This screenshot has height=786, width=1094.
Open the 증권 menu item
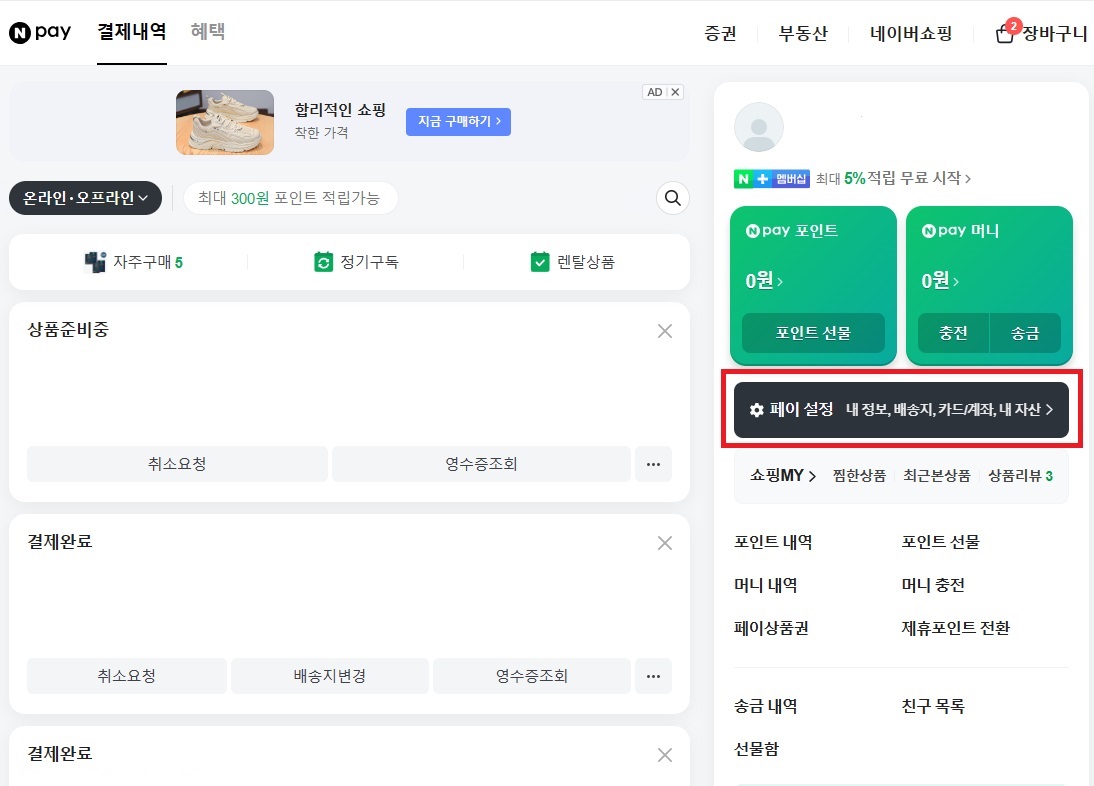point(721,33)
